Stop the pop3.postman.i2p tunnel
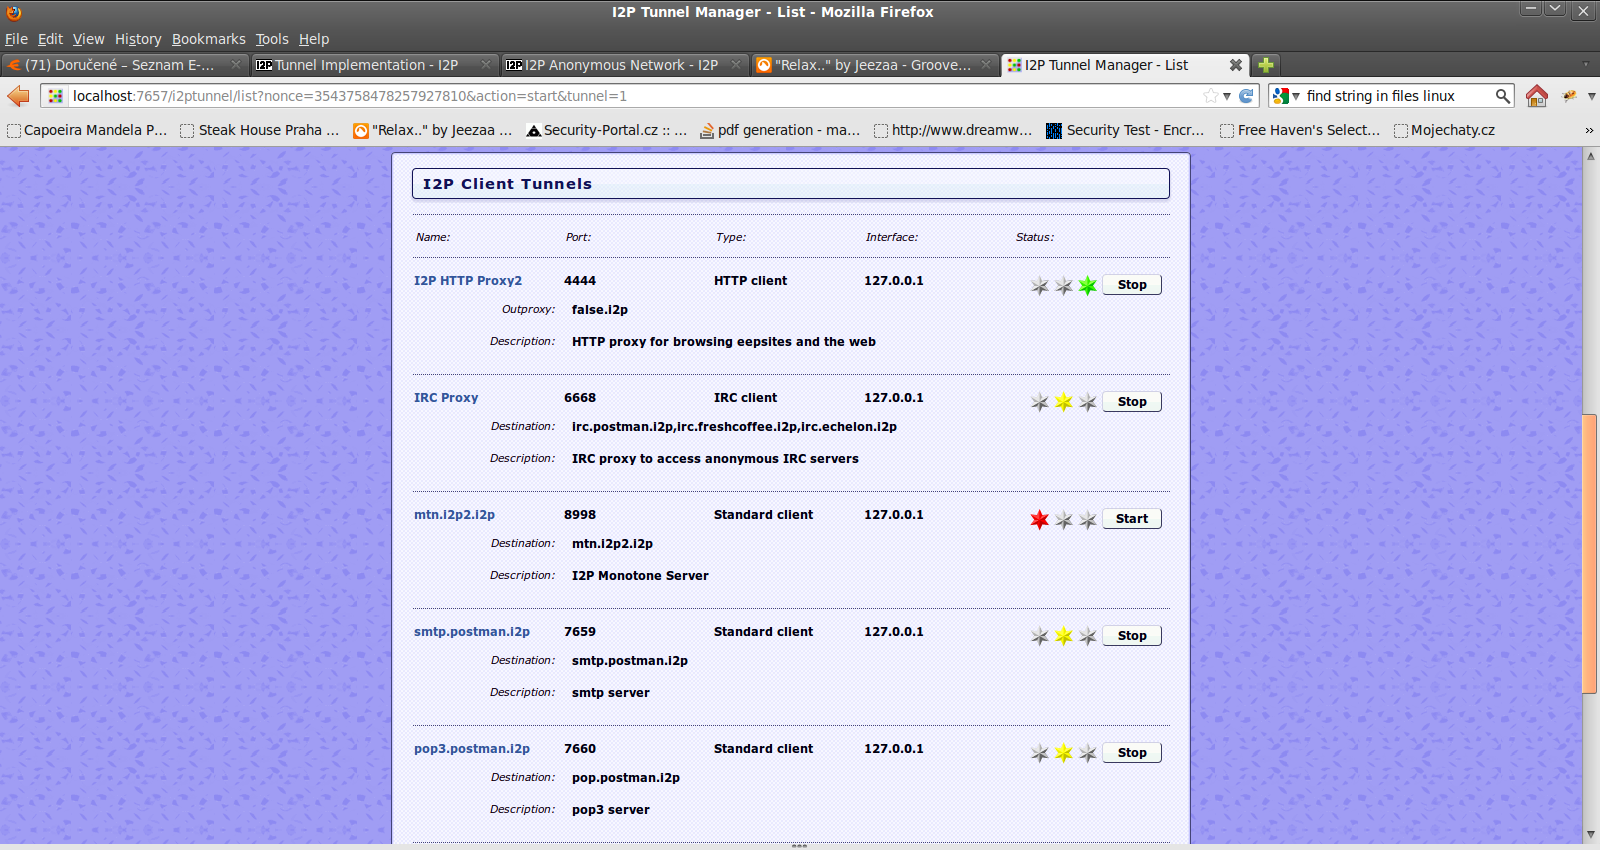The height and width of the screenshot is (850, 1600). point(1132,753)
